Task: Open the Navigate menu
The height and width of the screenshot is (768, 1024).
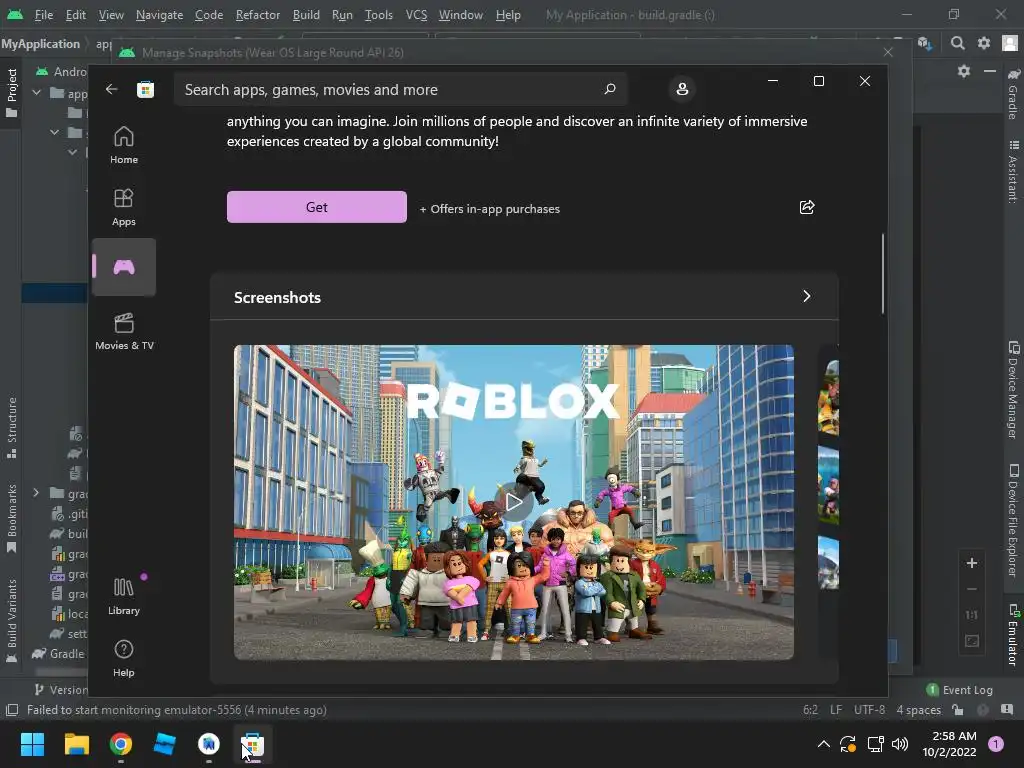Action: (159, 14)
